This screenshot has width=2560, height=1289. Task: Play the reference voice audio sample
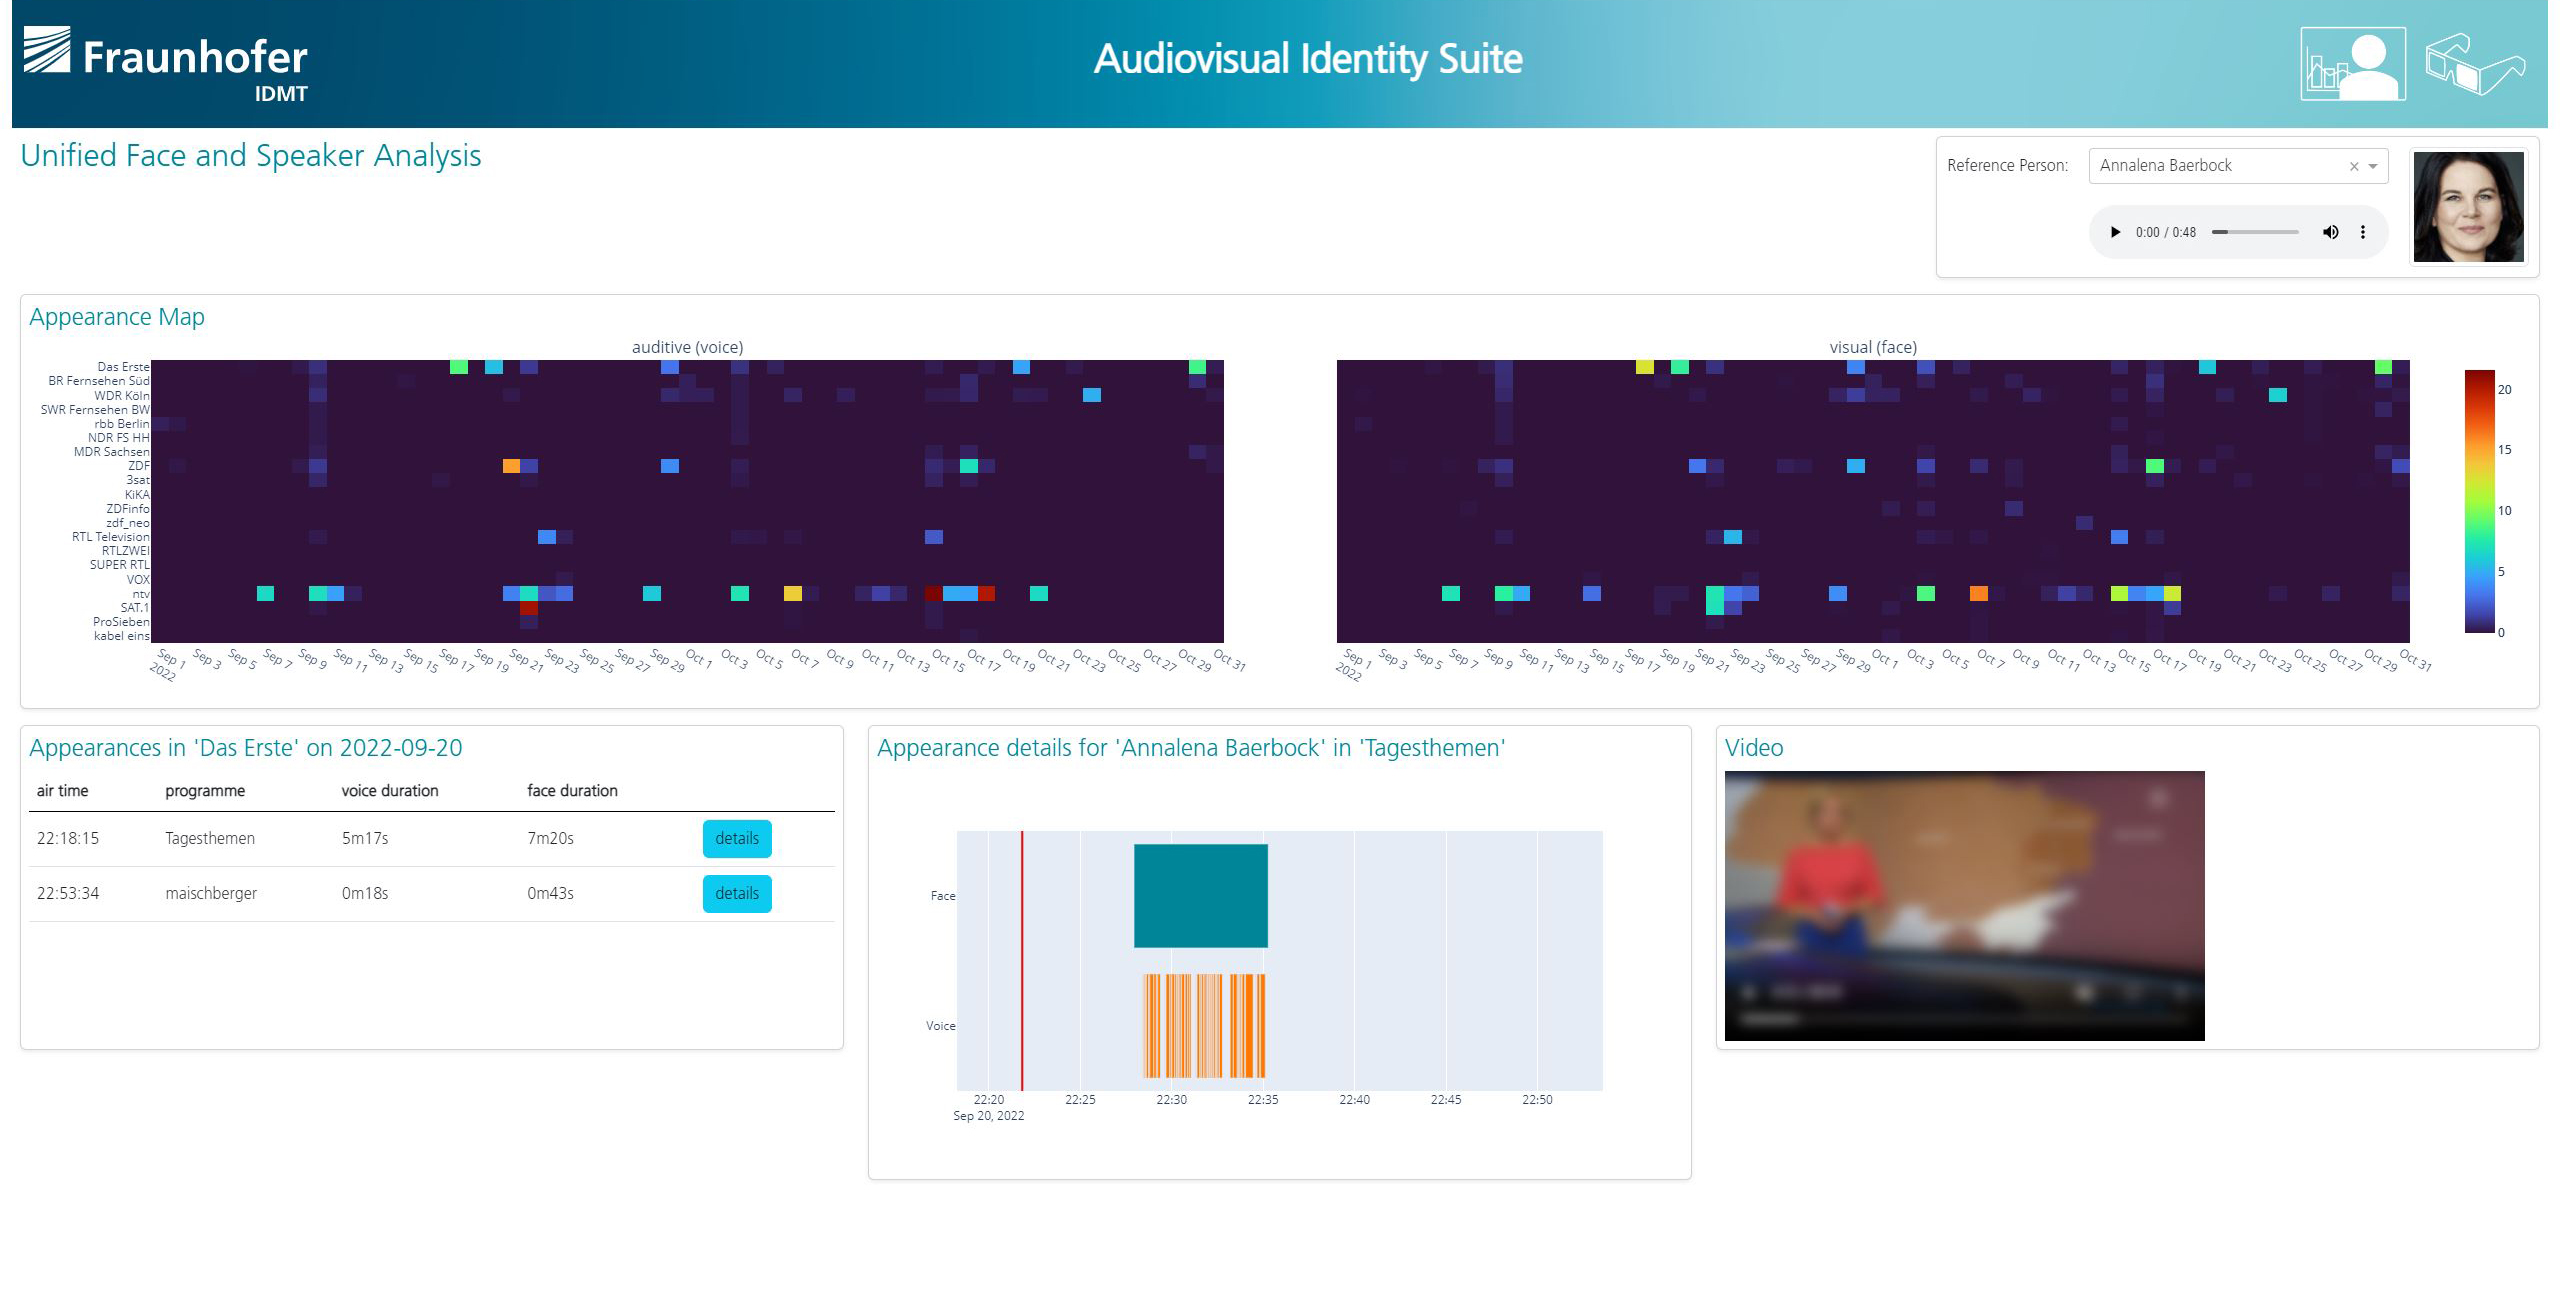click(x=2115, y=232)
